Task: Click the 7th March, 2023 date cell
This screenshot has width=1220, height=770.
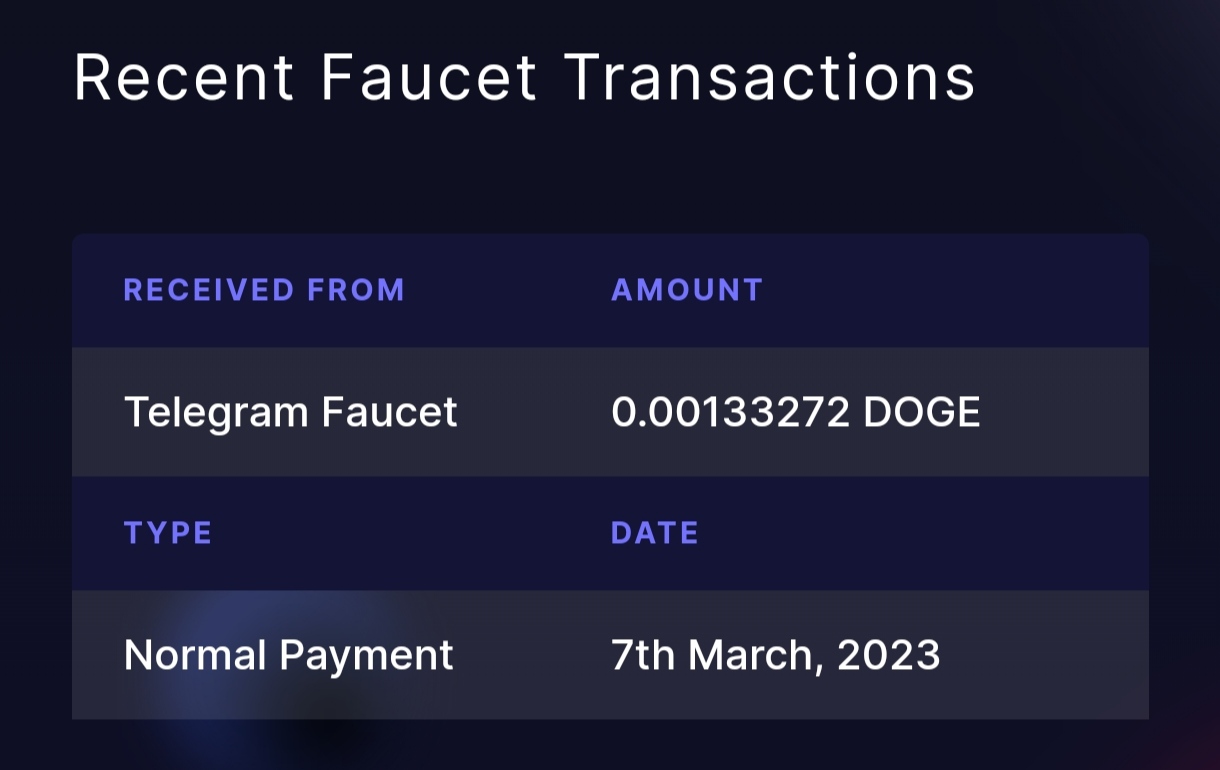Action: tap(776, 656)
